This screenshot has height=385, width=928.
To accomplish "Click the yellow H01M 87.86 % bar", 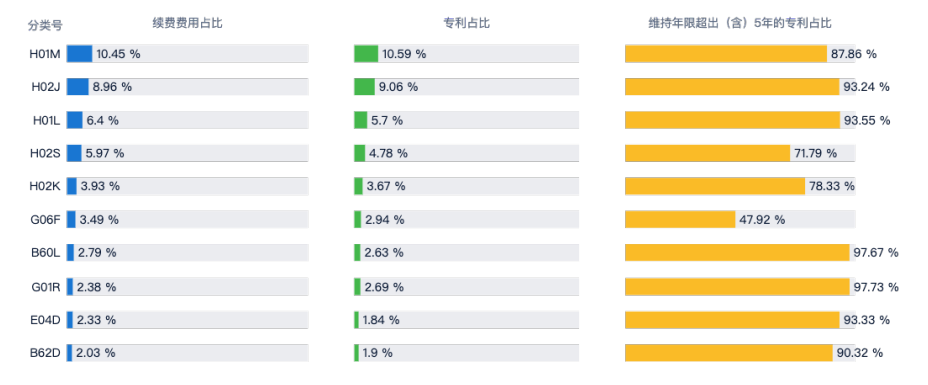I will point(726,54).
